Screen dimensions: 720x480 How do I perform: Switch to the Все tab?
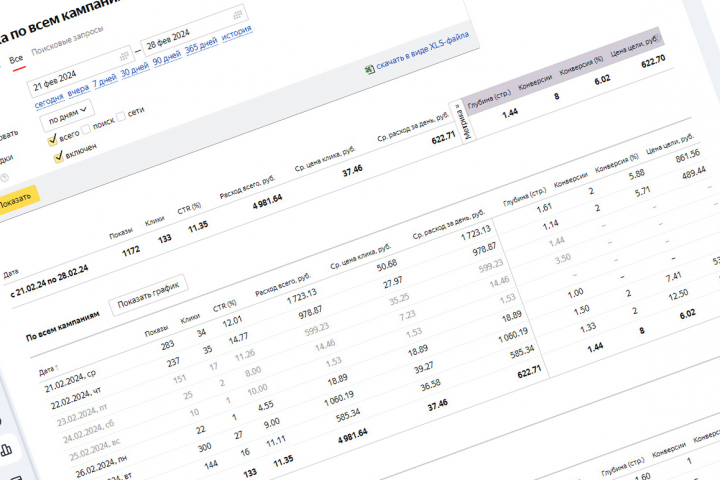pyautogui.click(x=16, y=60)
